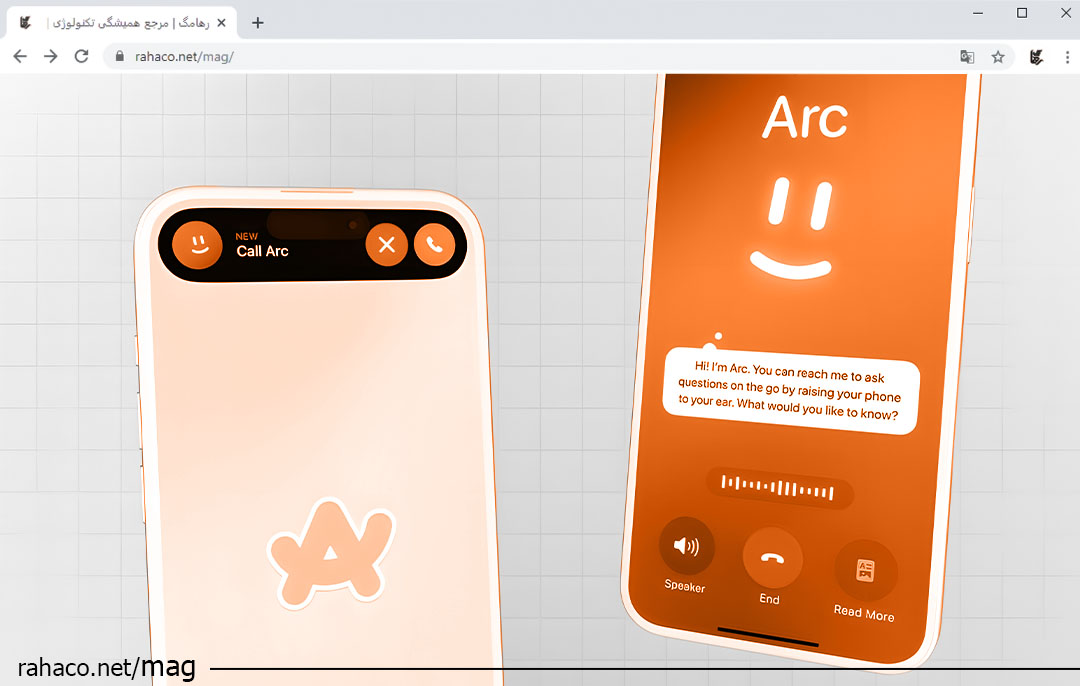
Task: Open the translate page icon
Action: (x=967, y=57)
